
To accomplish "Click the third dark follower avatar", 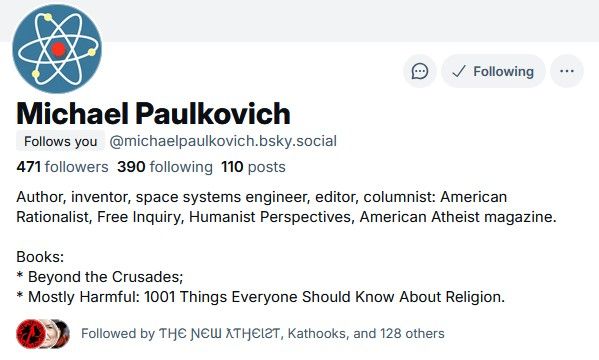I will tap(62, 334).
